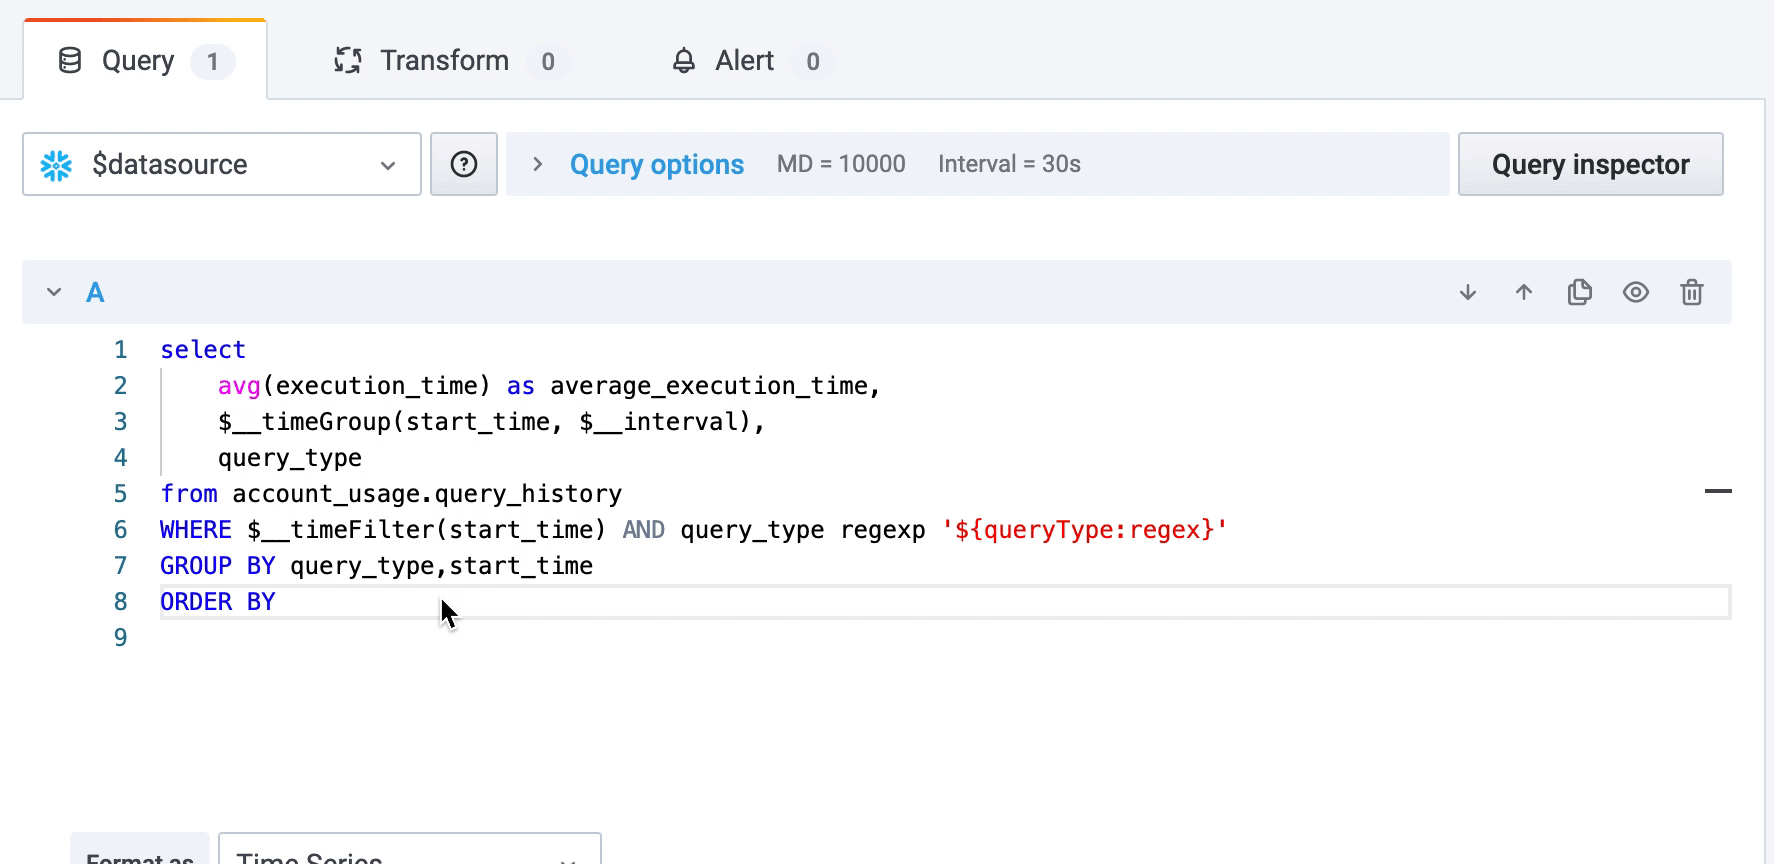Switch to the Transform tab
This screenshot has height=864, width=1774.
(444, 61)
